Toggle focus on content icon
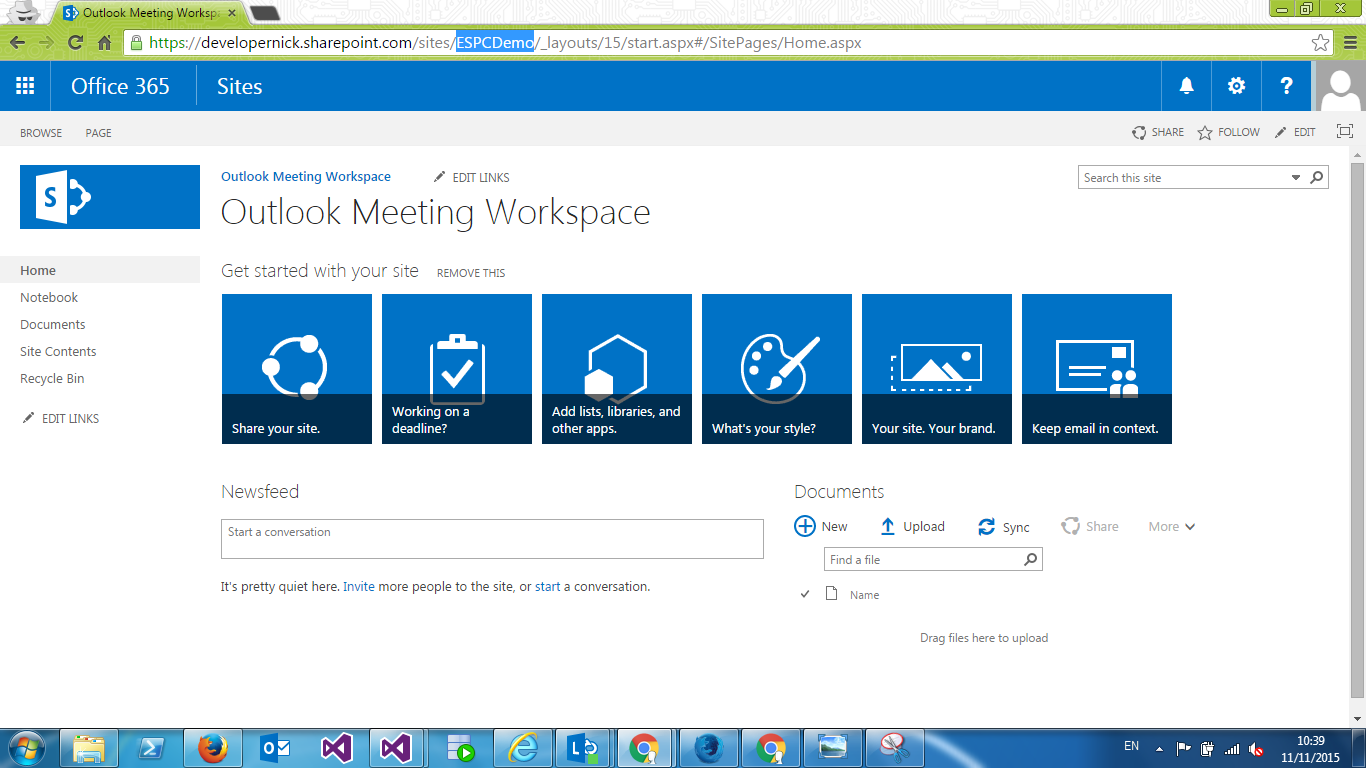Screen dimensions: 1366x768 pos(1344,132)
